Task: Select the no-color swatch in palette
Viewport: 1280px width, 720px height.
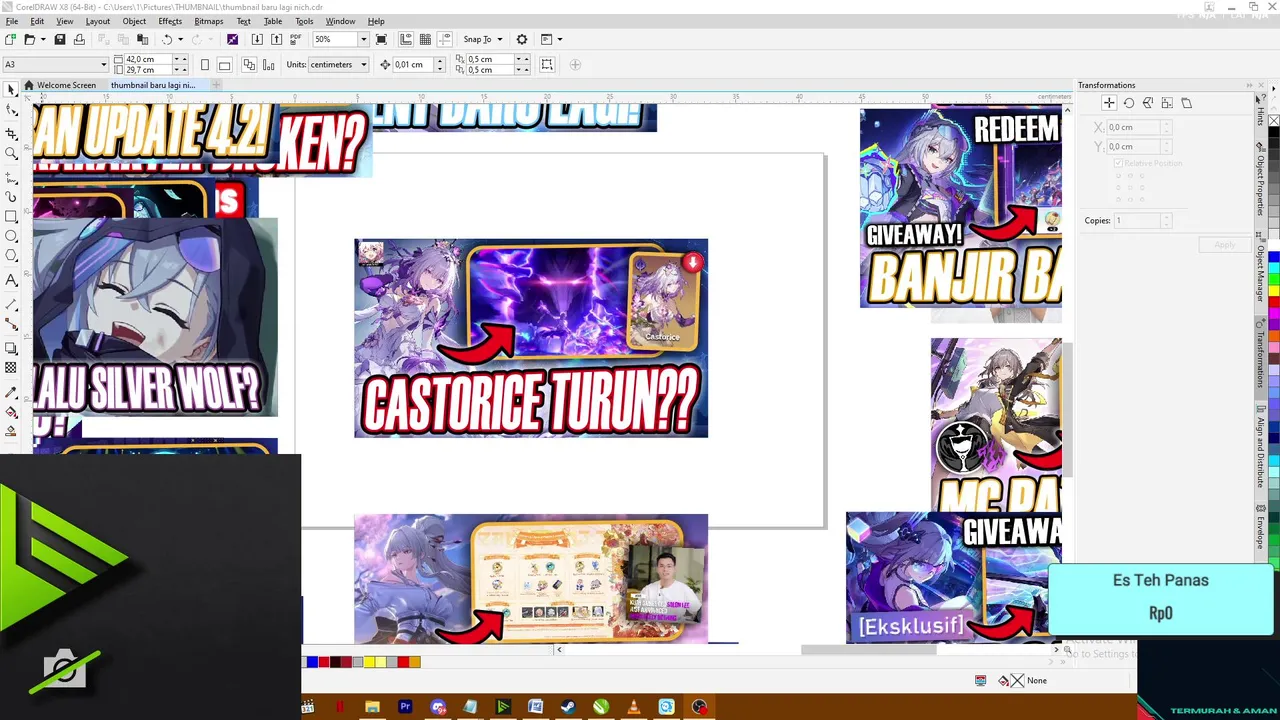Action: pos(1274,121)
